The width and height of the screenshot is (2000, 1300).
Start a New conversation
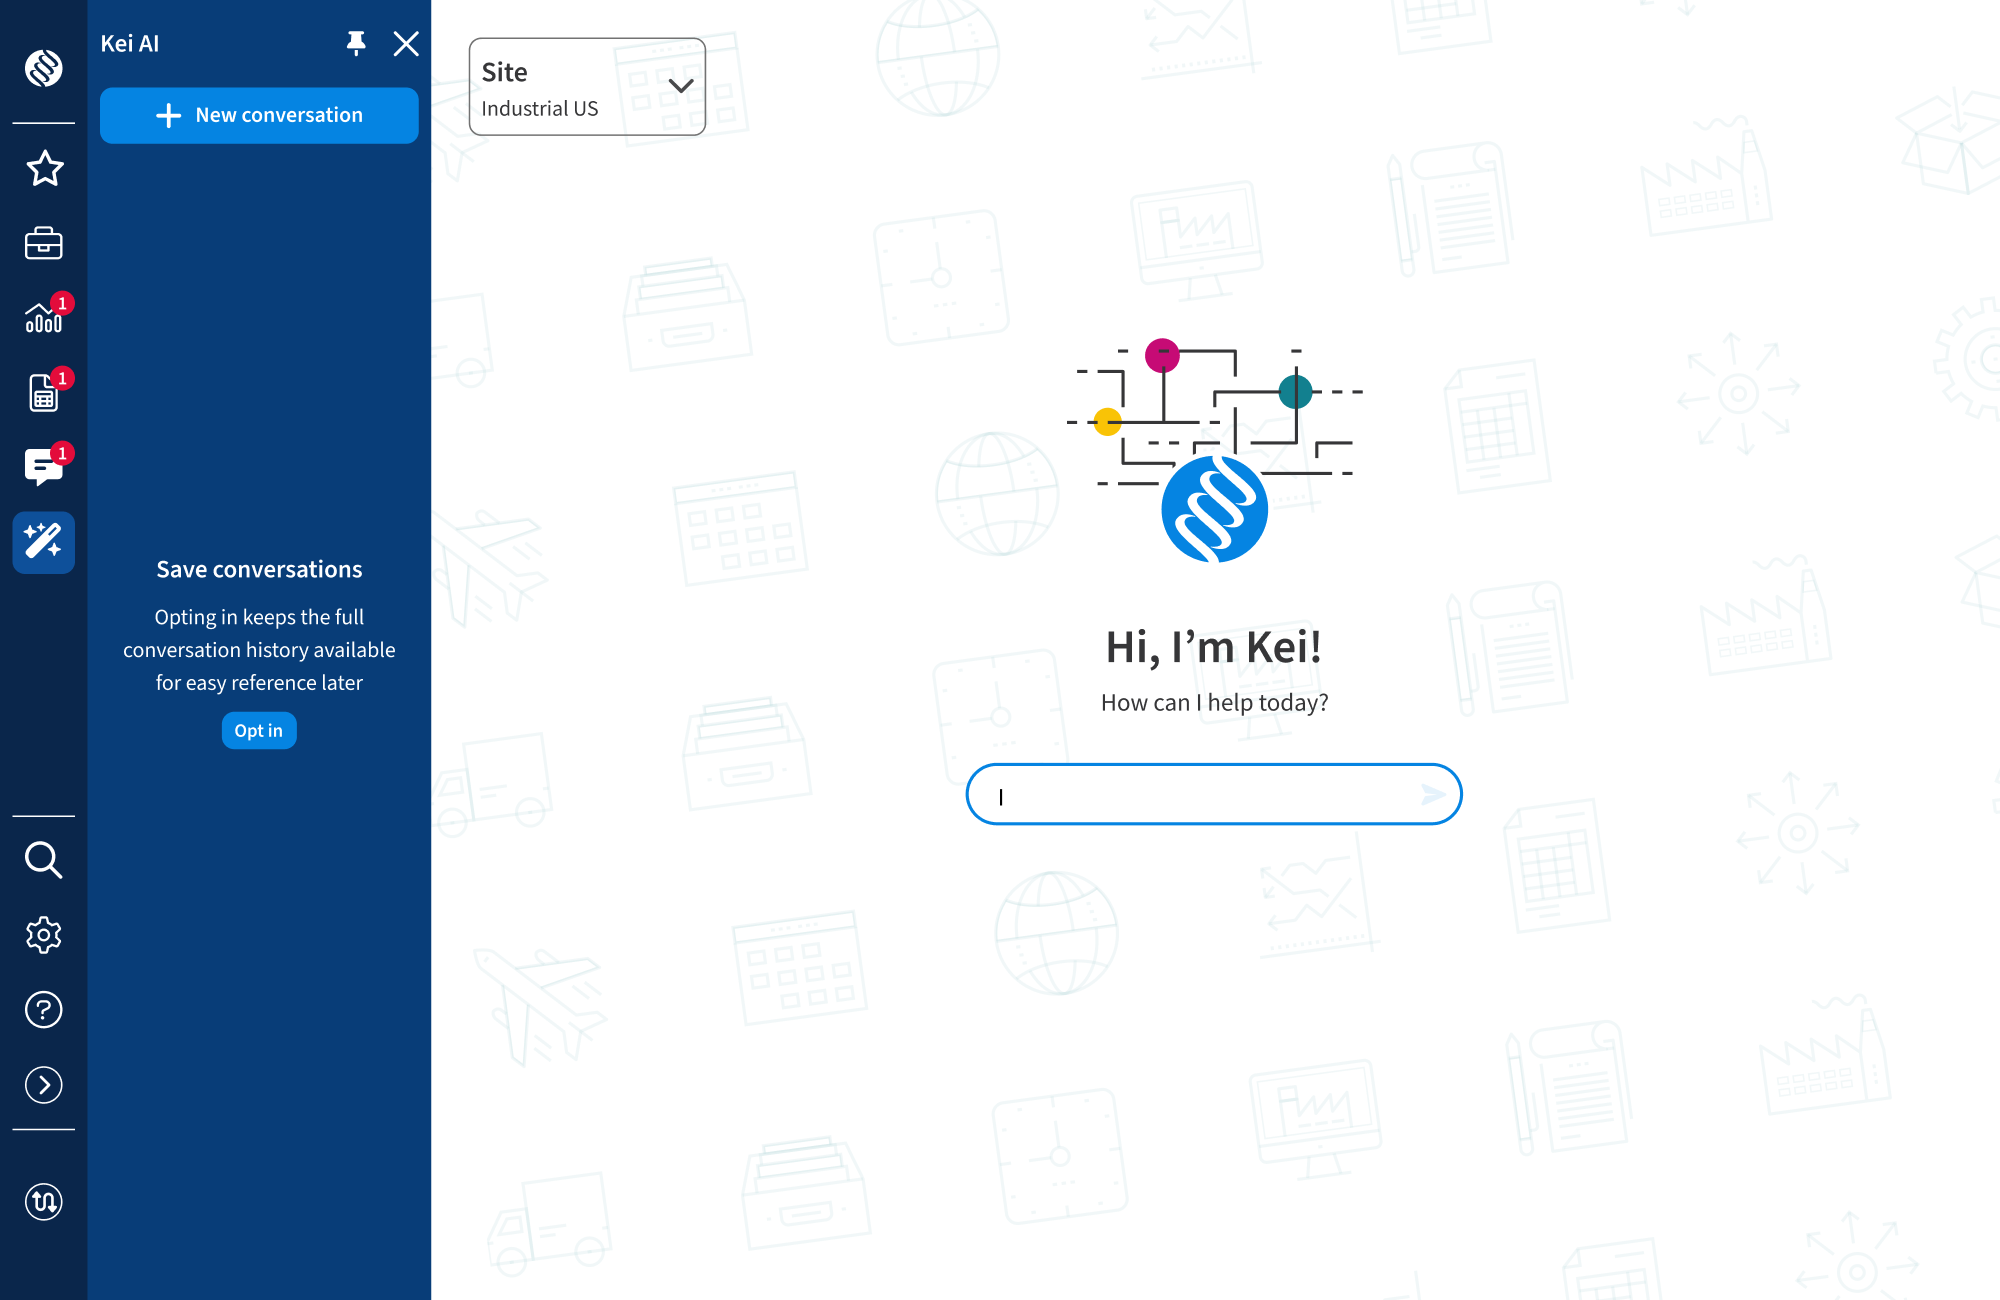point(259,115)
